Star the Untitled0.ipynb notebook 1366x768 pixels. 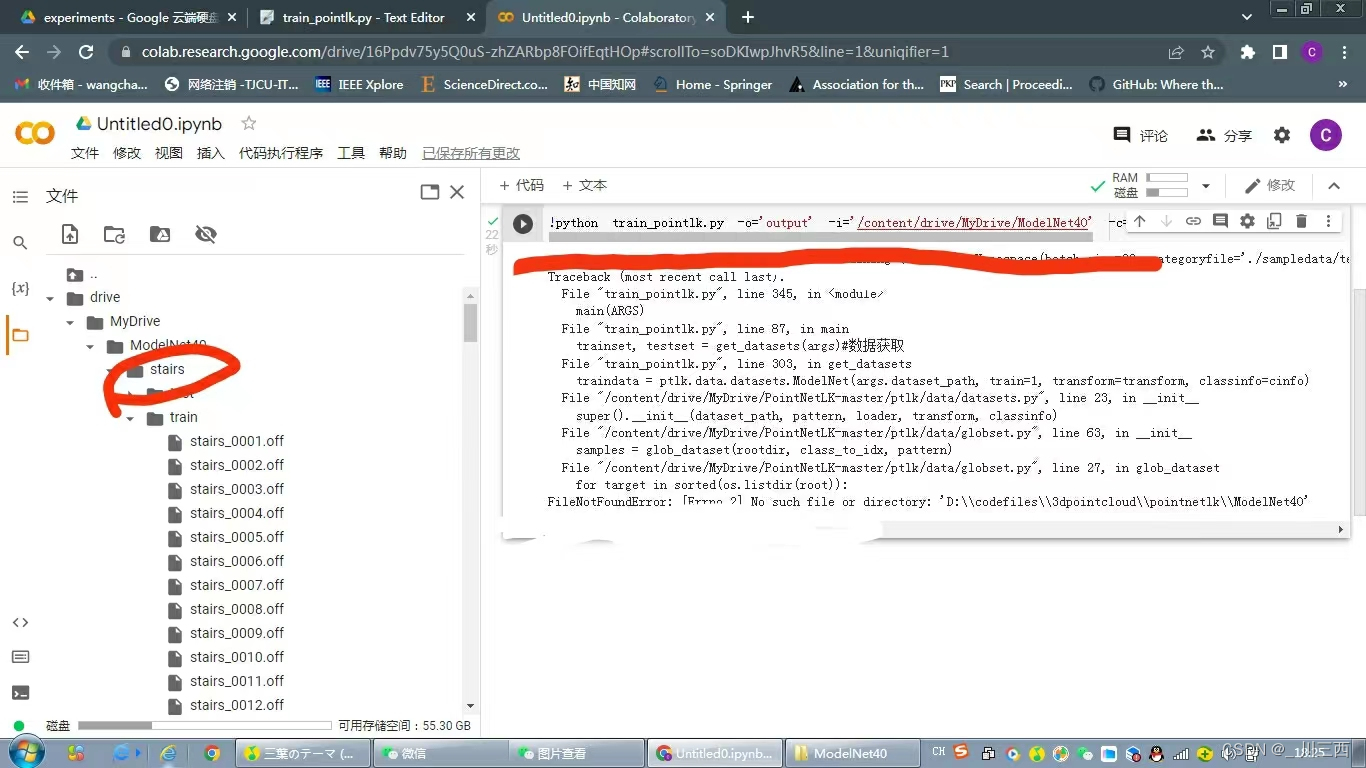(x=247, y=124)
